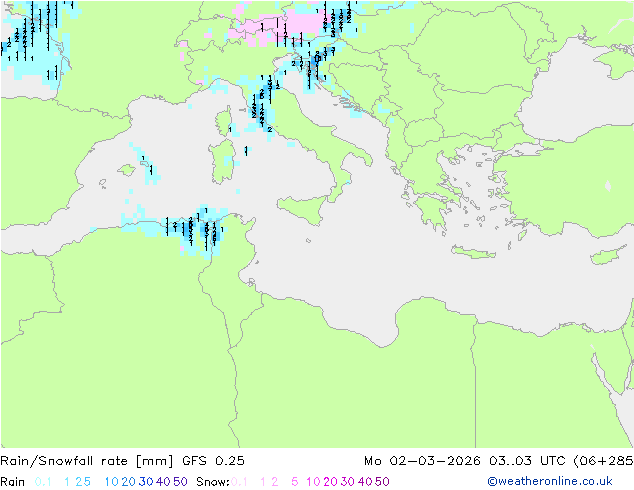
Task: Select the Snow legend 30 color value
Action: (348, 482)
